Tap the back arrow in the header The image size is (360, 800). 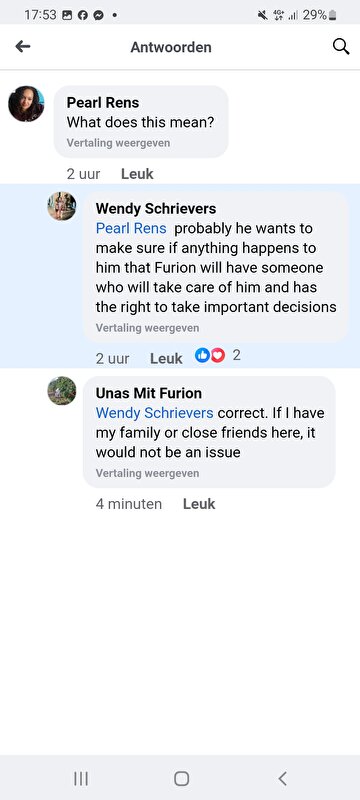pyautogui.click(x=23, y=47)
